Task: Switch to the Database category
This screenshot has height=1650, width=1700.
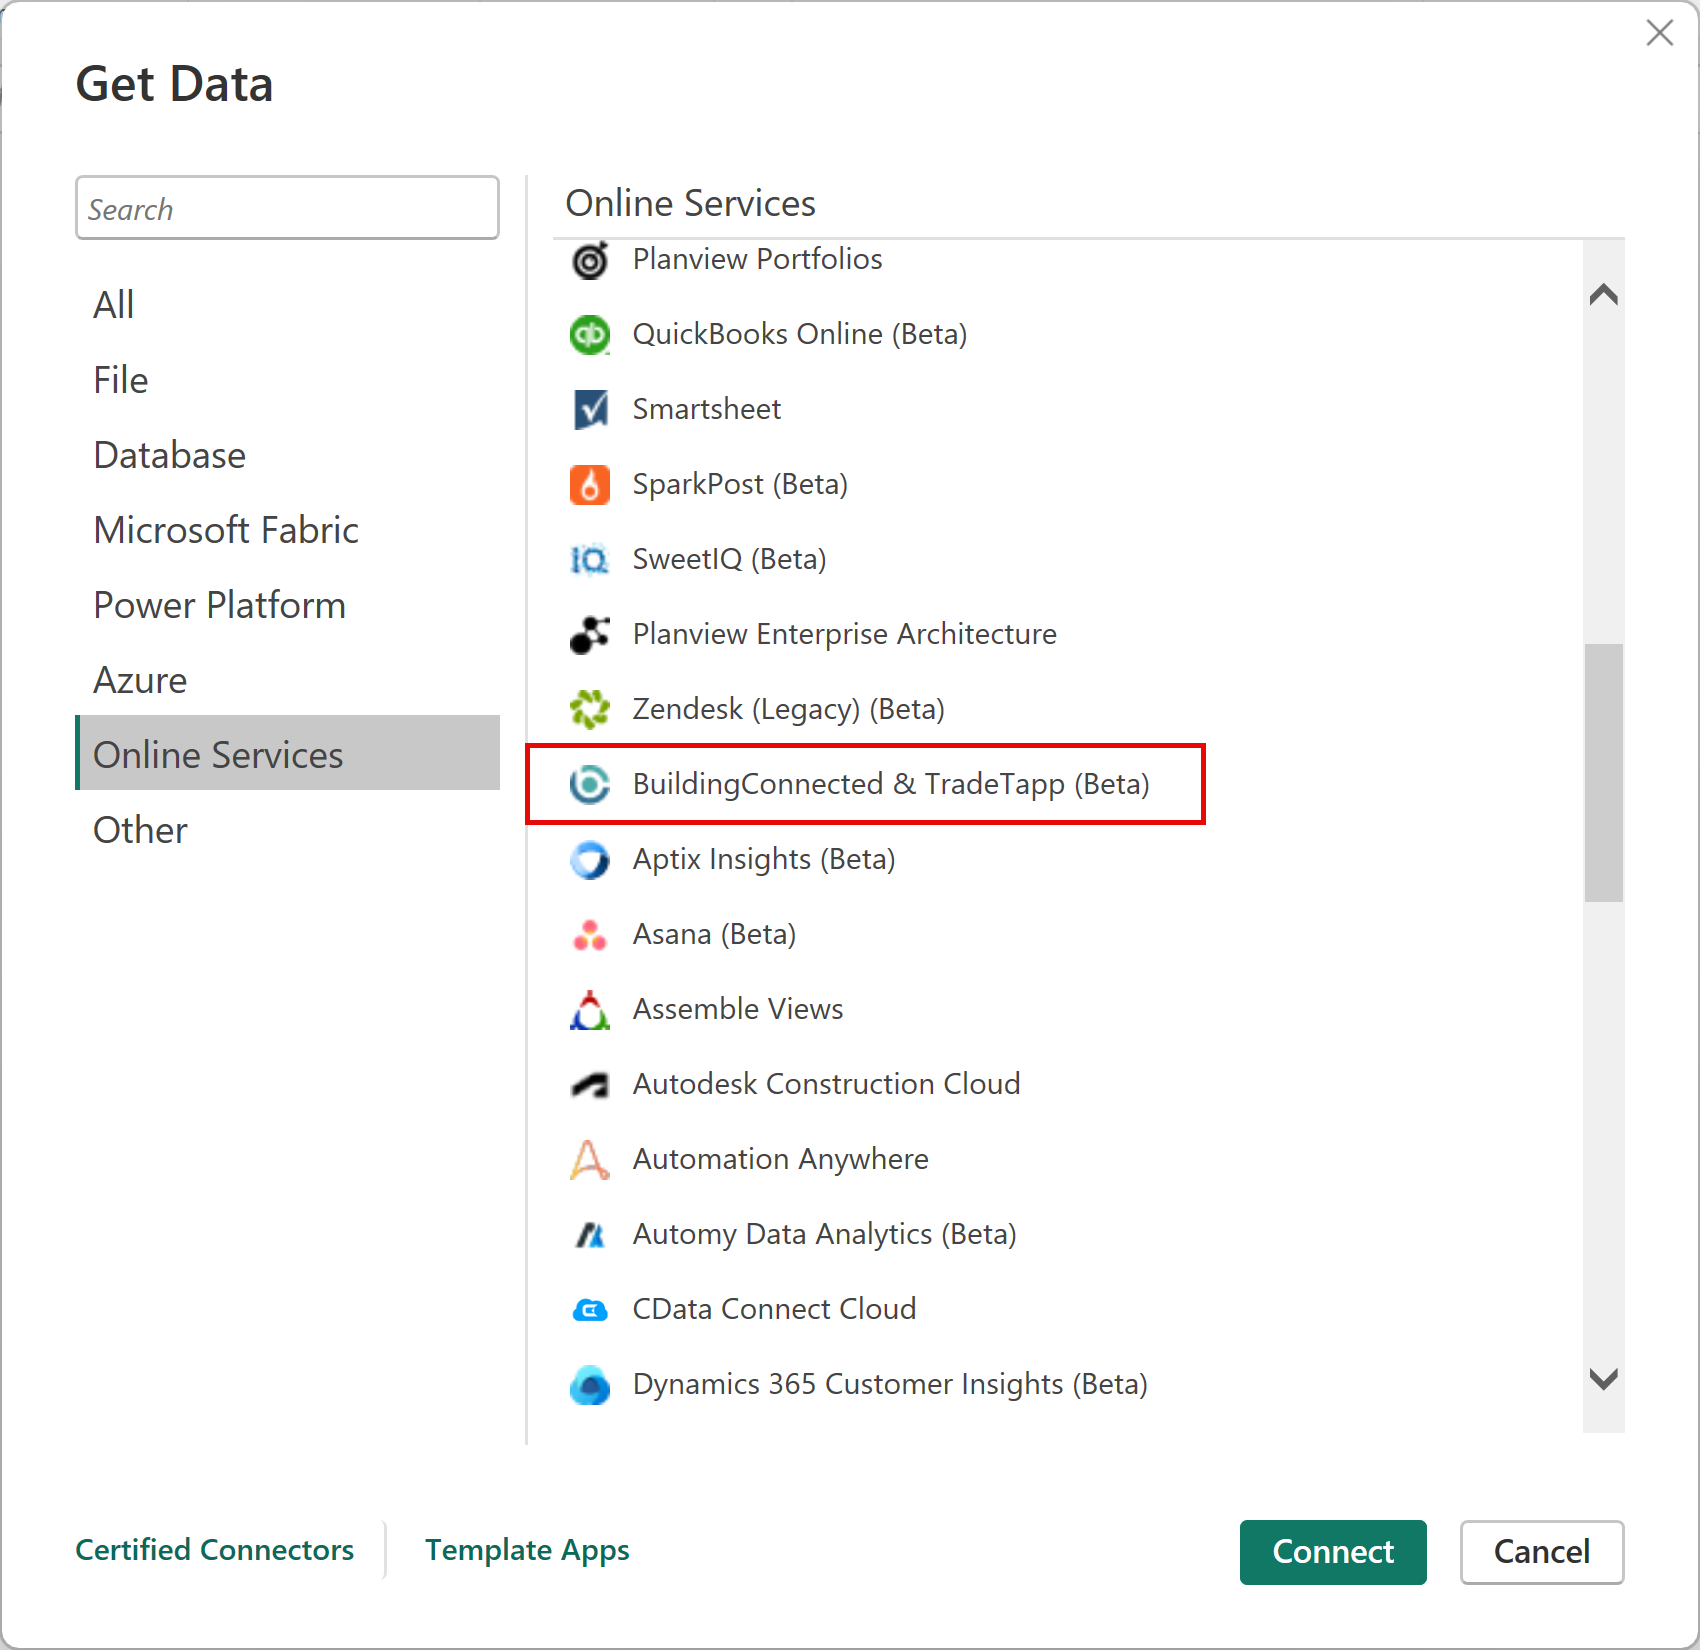Action: [x=169, y=455]
